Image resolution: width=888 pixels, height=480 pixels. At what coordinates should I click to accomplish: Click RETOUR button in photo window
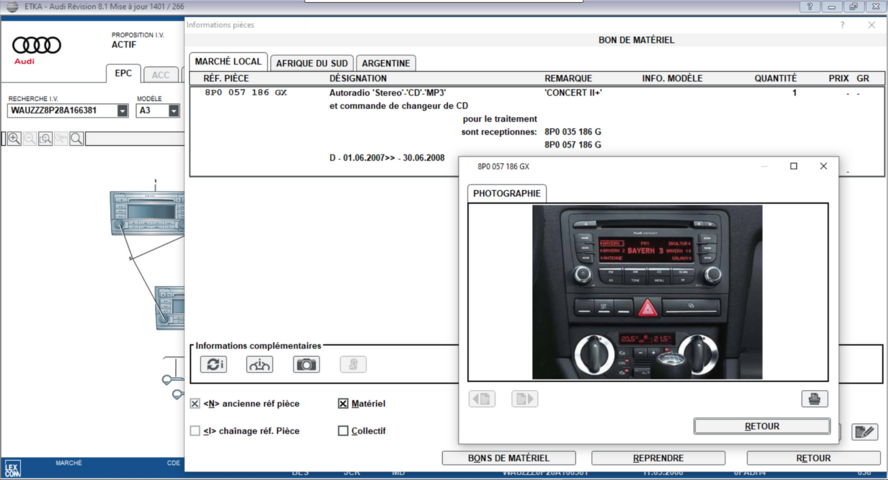pyautogui.click(x=762, y=426)
